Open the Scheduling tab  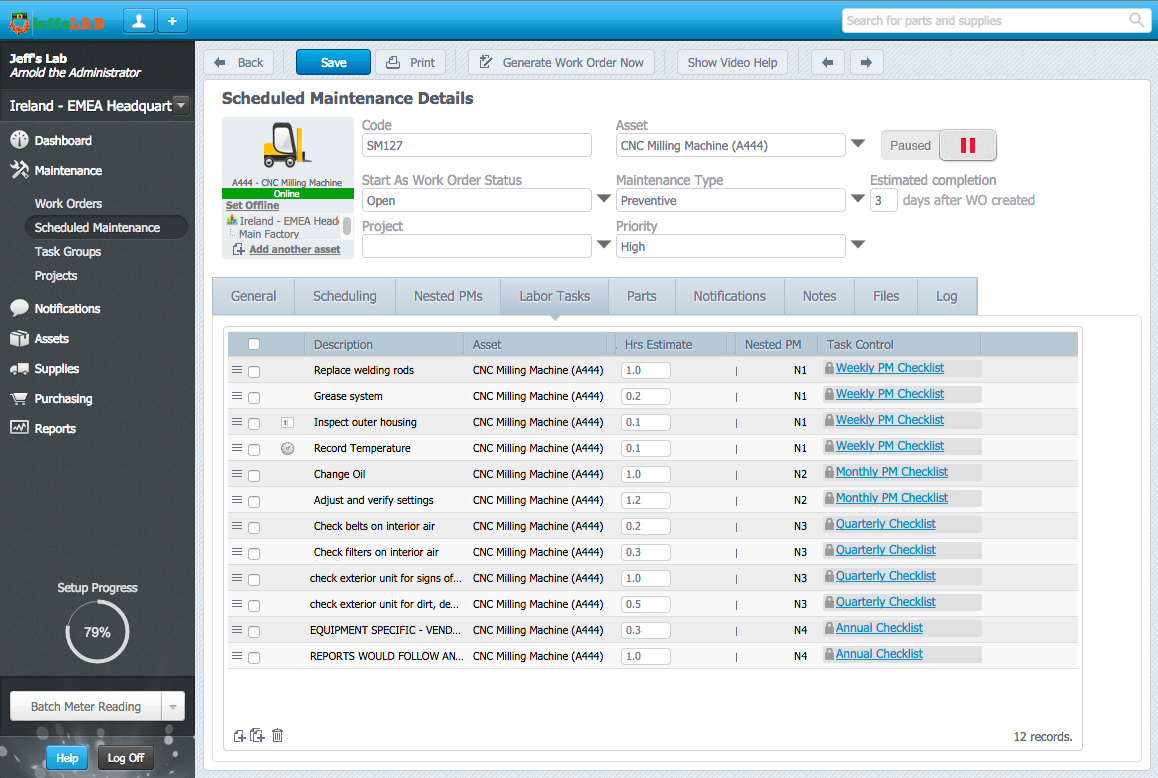[x=344, y=296]
